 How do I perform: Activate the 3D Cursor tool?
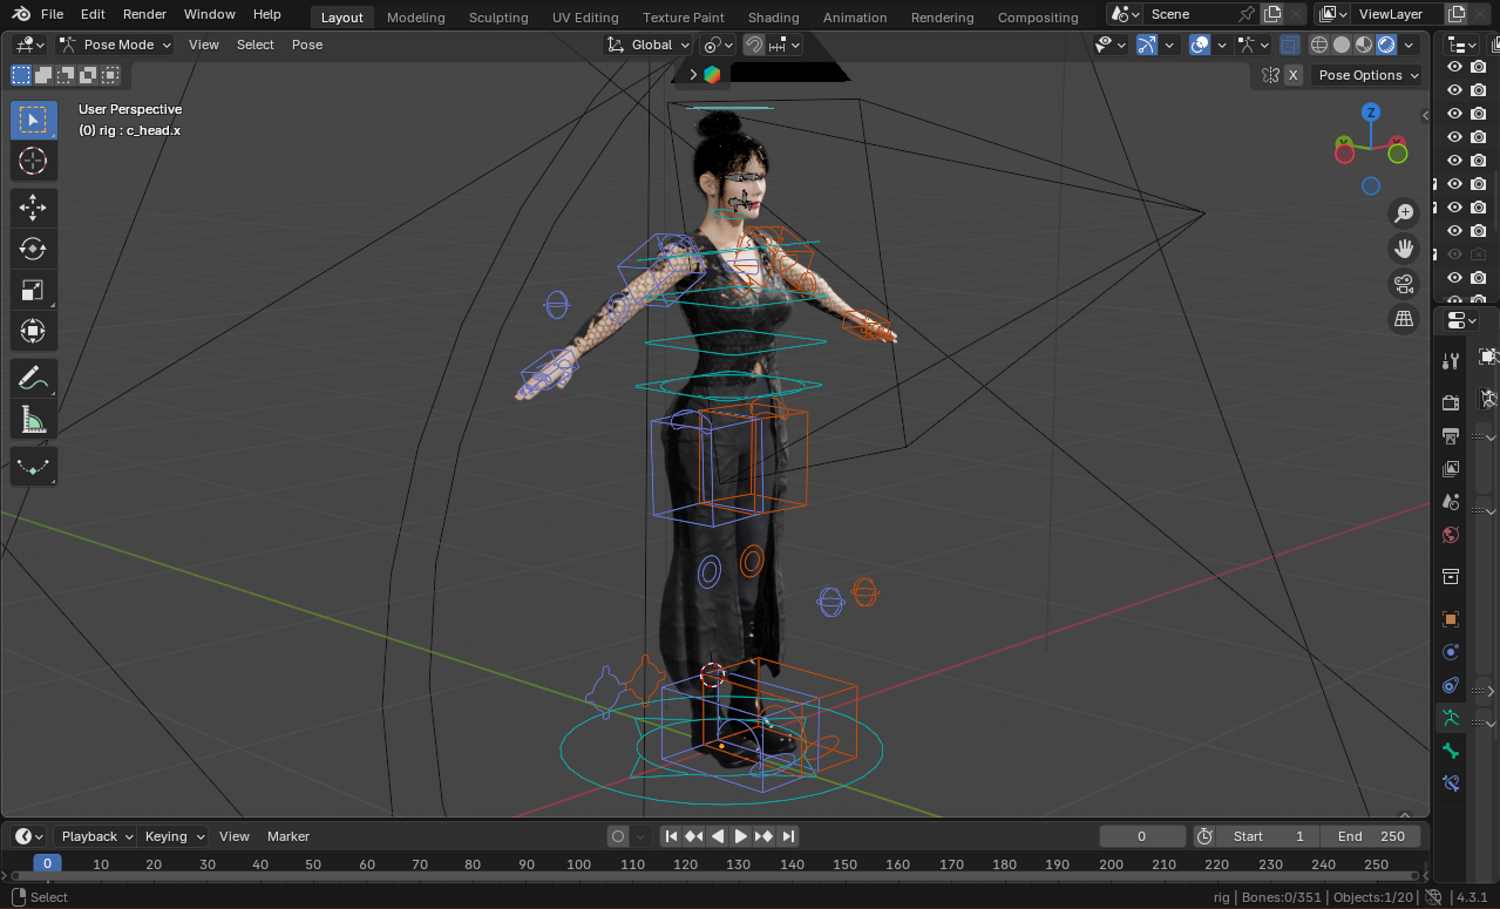(x=33, y=161)
